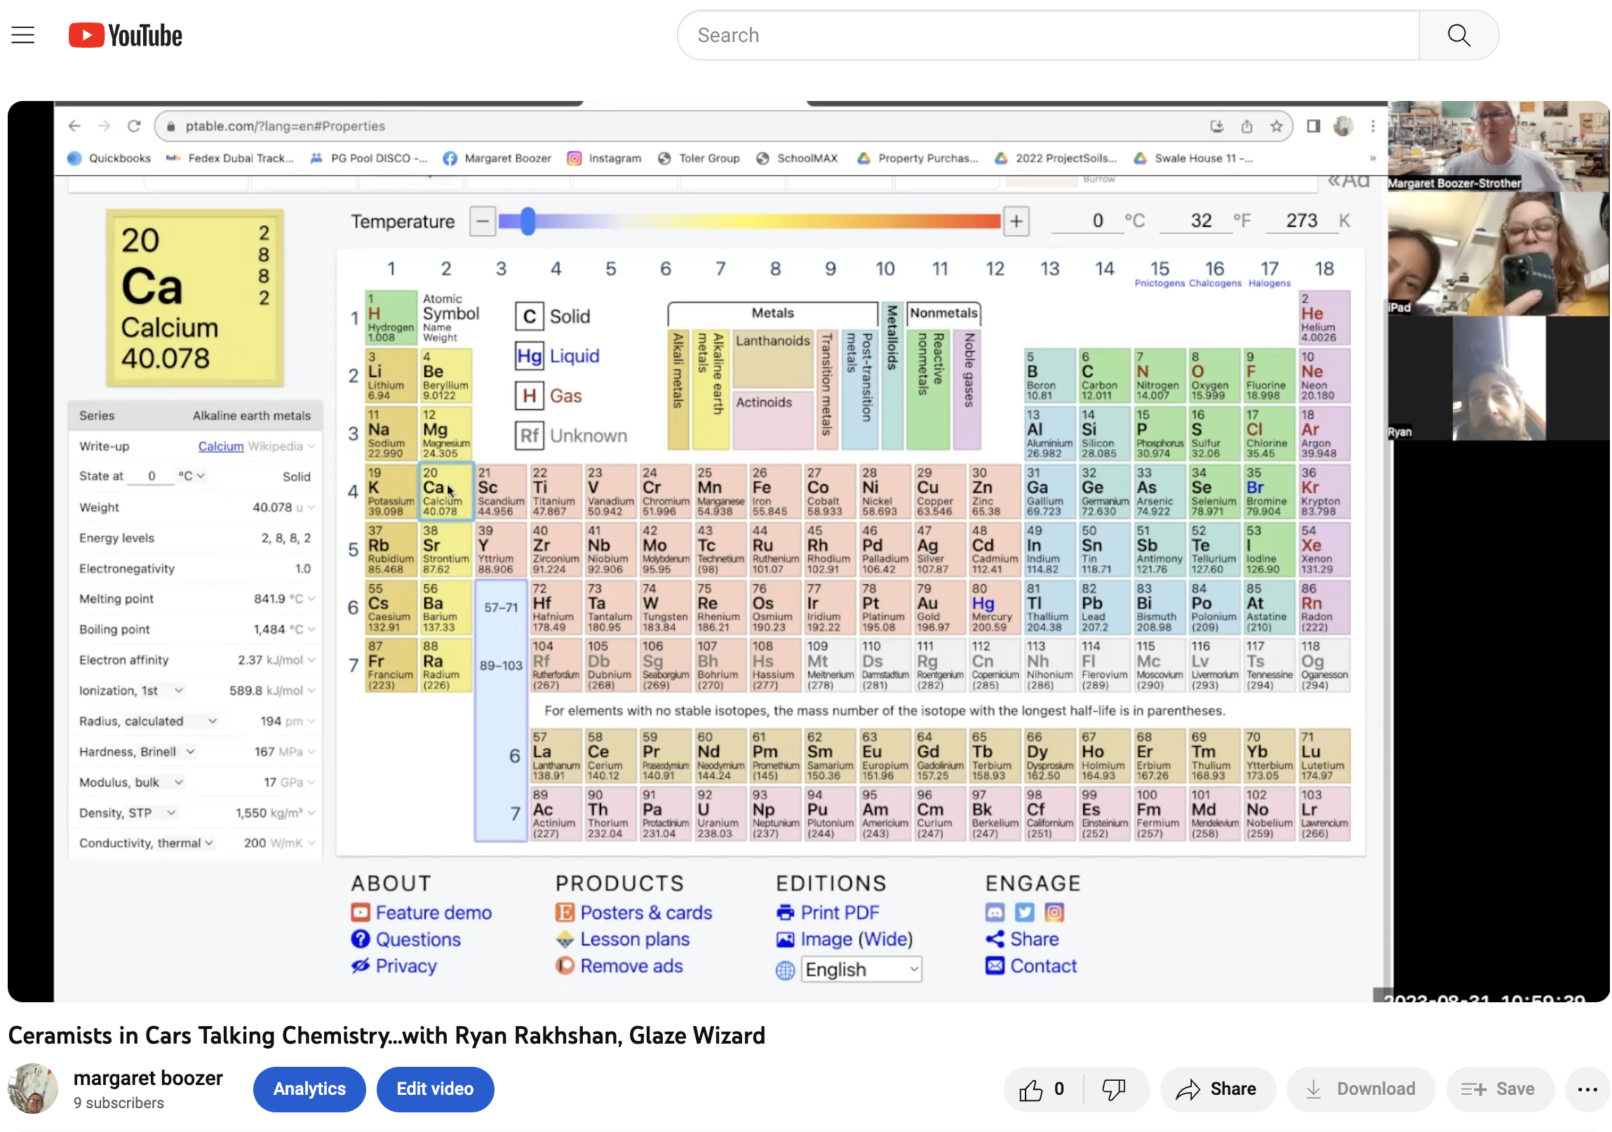Screen dimensions: 1612x1132
Task: Click the temperature slider handle
Action: pos(527,221)
